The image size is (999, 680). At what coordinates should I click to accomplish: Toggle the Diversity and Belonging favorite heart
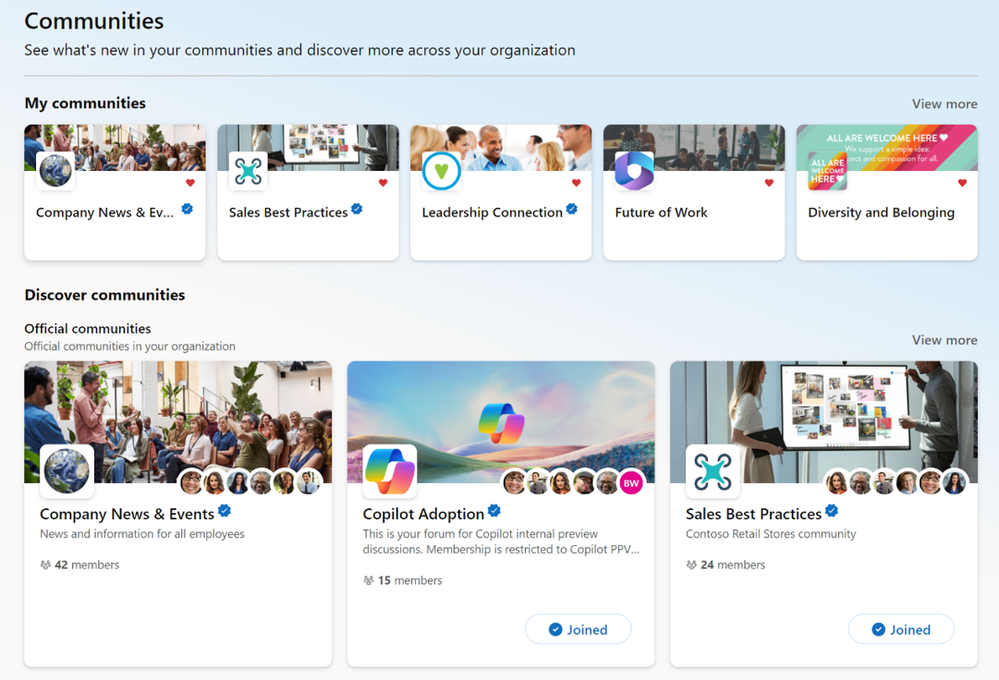coord(962,183)
